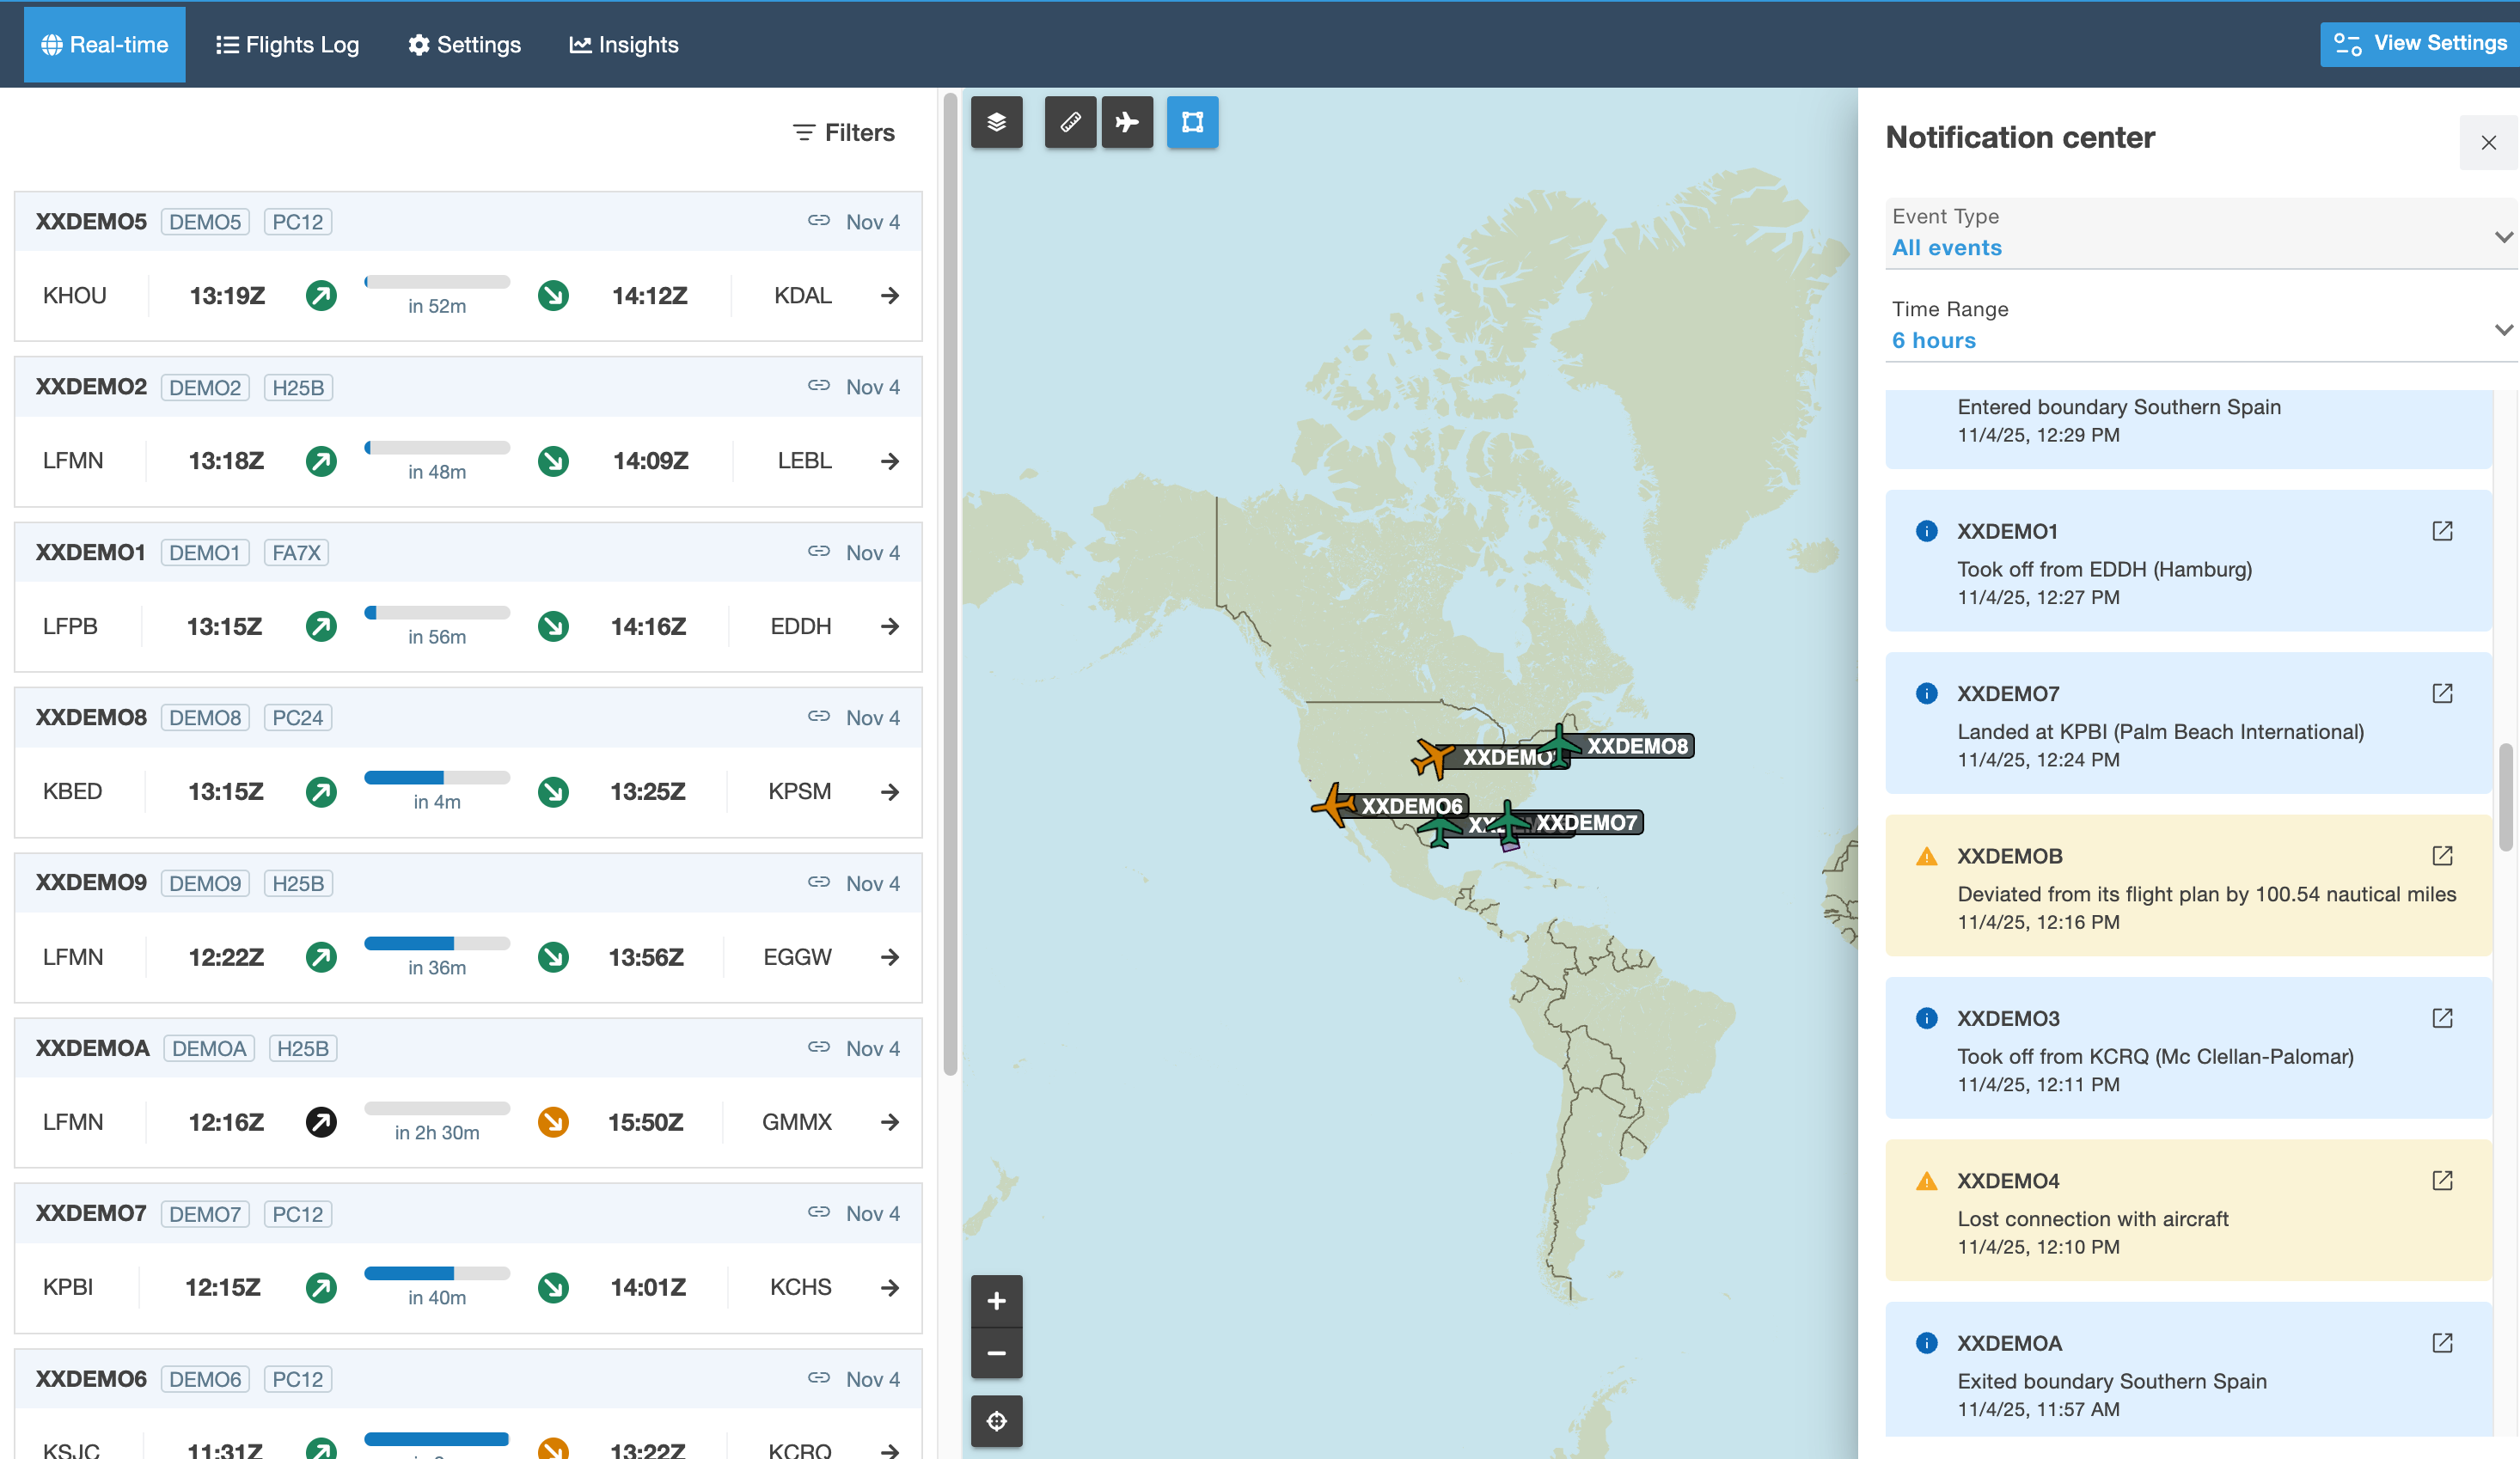Copy link for XXDEMO5 flight

(819, 221)
